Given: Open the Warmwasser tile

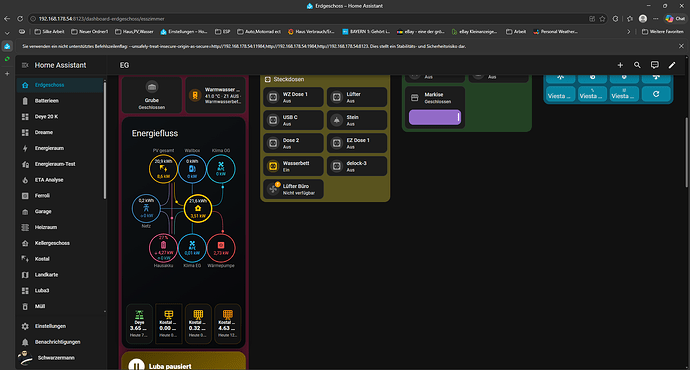Looking at the screenshot, I should pos(216,95).
